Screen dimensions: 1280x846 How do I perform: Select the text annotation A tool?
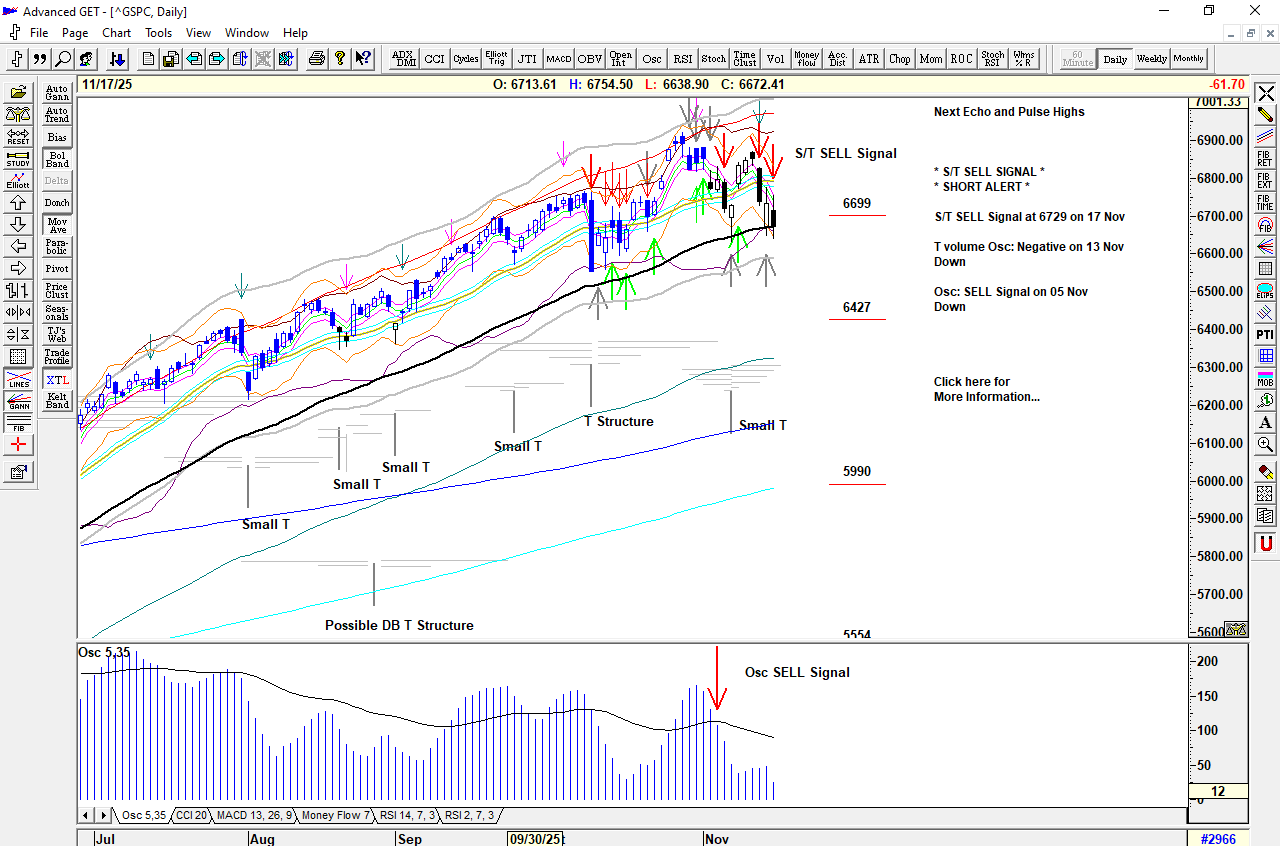pos(1265,422)
